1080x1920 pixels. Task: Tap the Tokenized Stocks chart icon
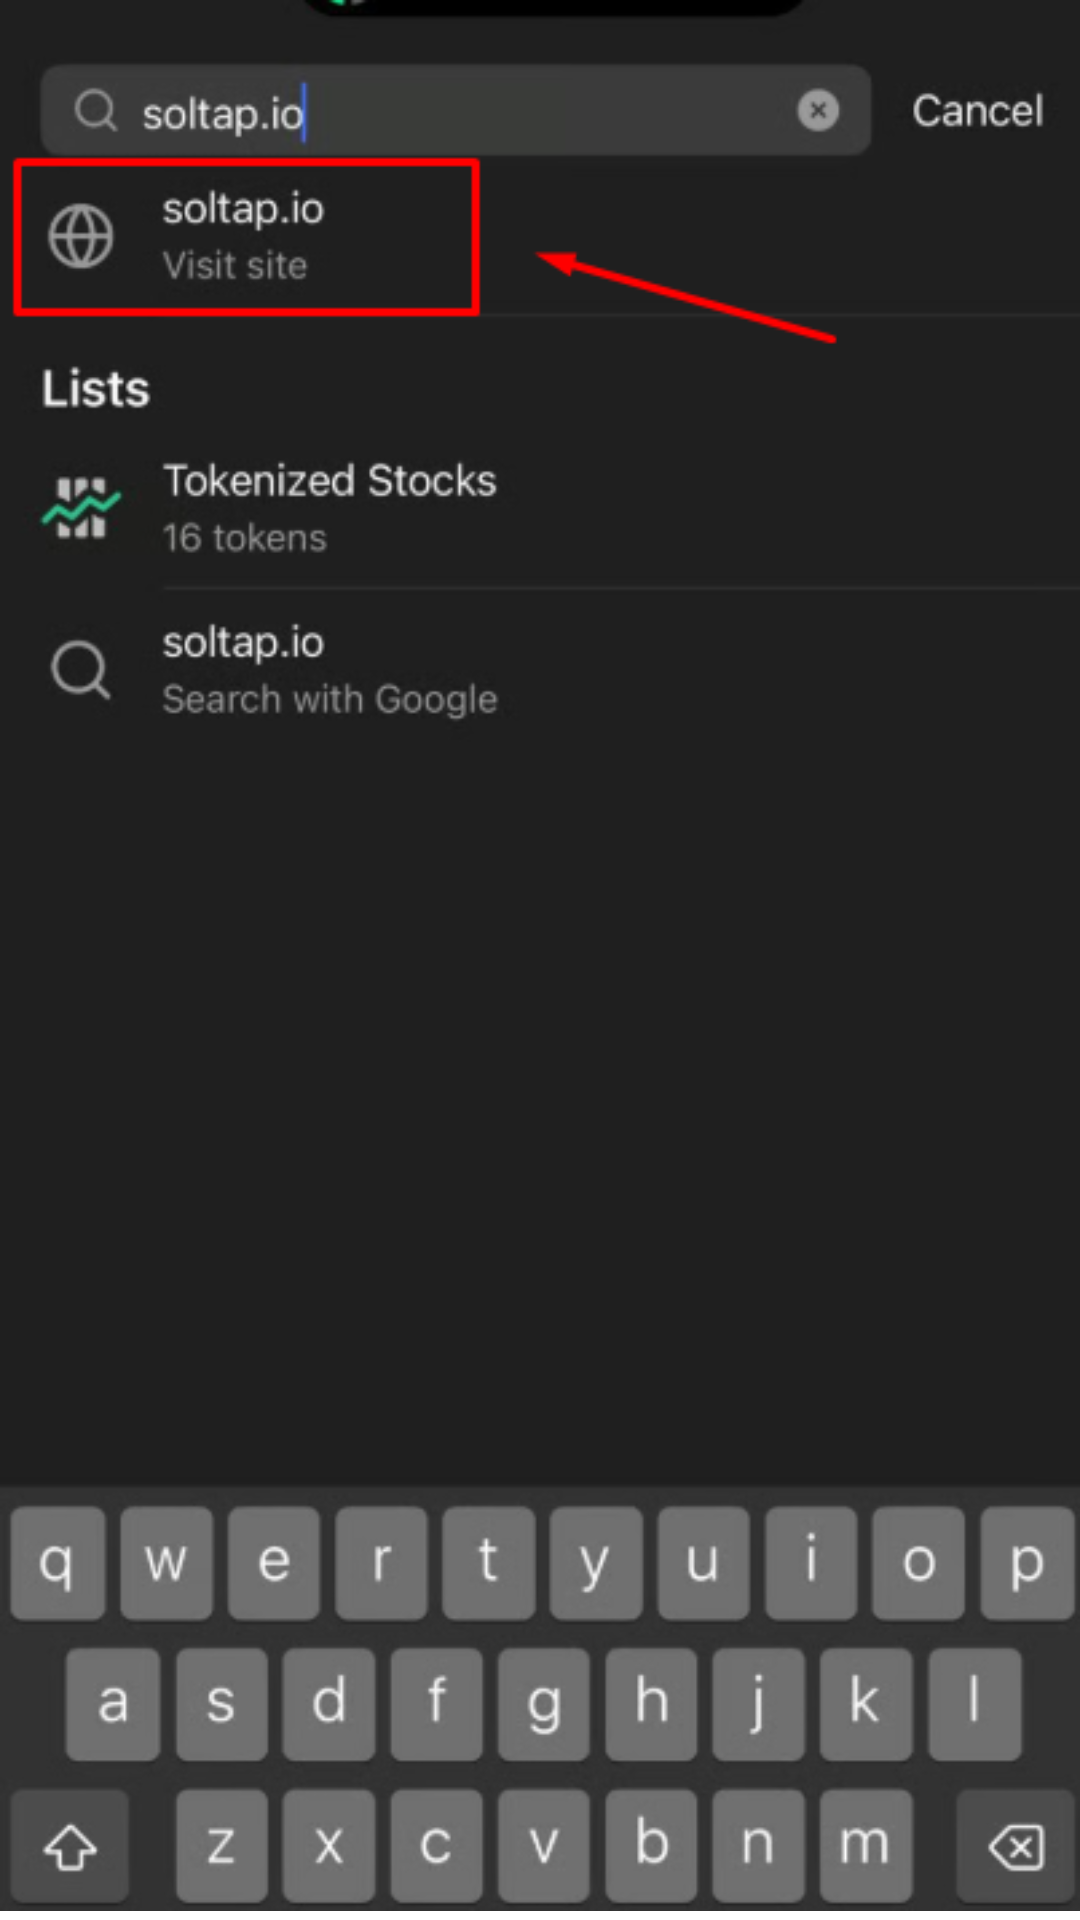pyautogui.click(x=81, y=508)
